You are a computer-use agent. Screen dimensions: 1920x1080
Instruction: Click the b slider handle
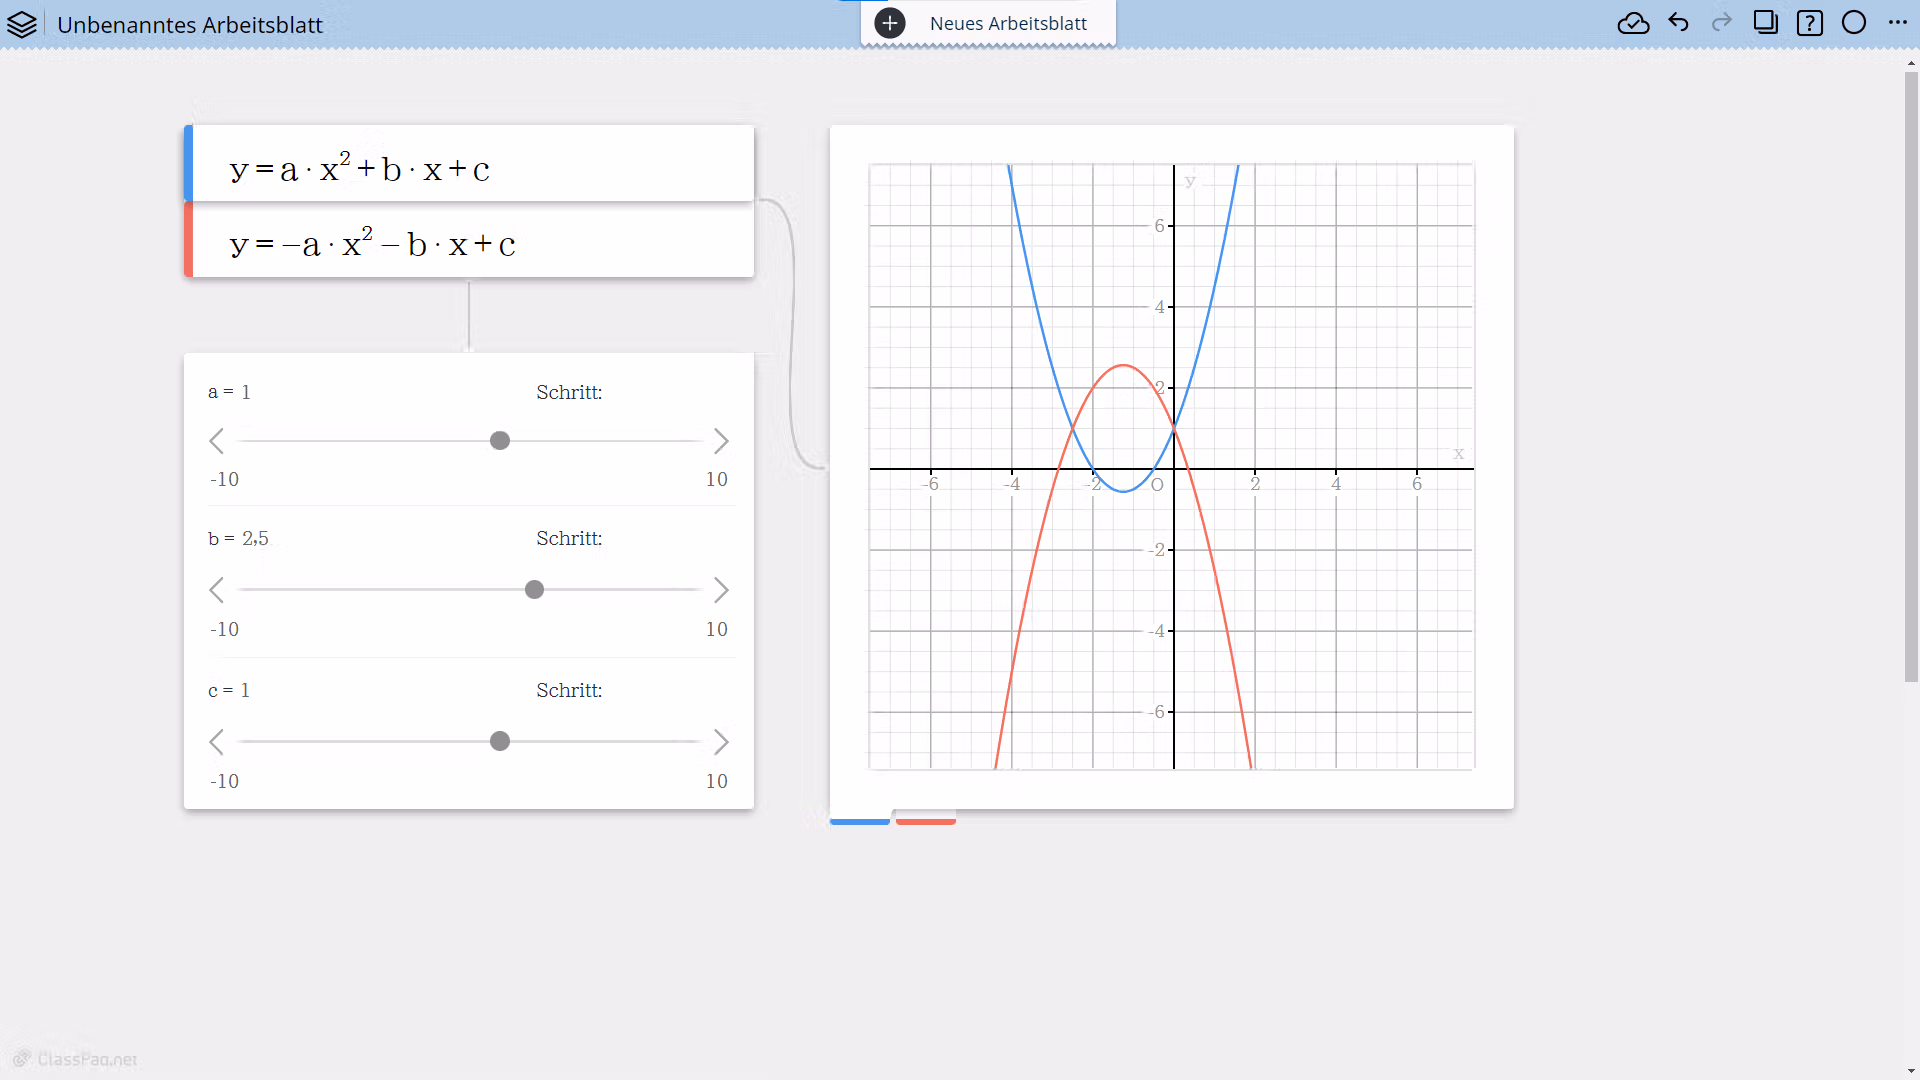tap(535, 590)
